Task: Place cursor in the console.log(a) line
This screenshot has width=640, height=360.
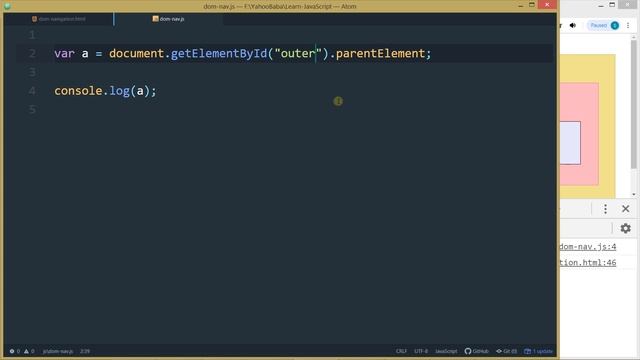Action: click(x=105, y=91)
